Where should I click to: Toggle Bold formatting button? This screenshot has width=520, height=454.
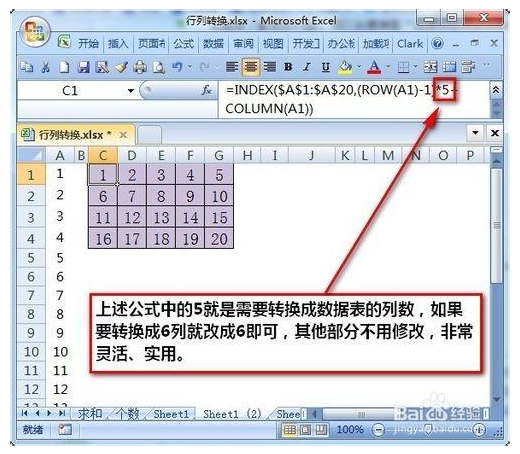coord(288,67)
